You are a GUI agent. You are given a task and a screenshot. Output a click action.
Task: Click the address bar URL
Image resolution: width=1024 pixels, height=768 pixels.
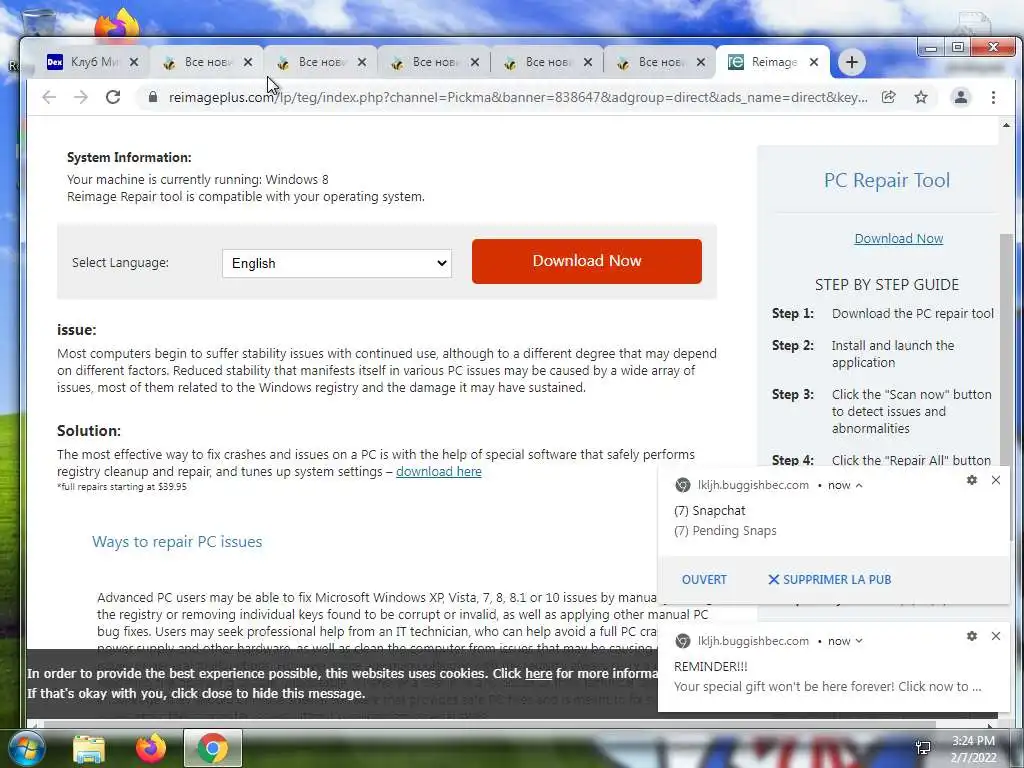[518, 97]
